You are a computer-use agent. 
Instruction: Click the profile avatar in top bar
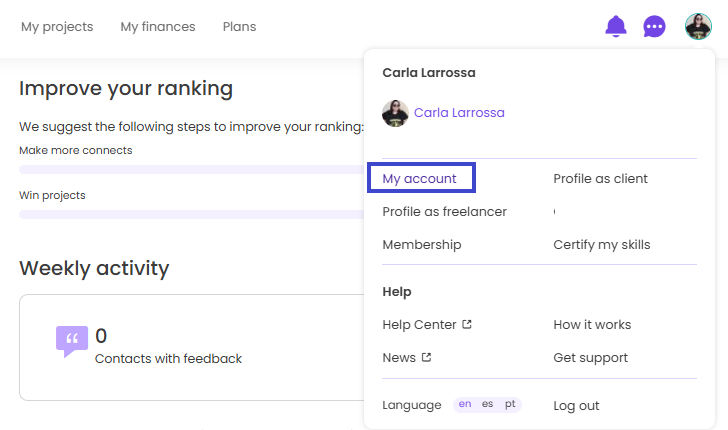click(698, 26)
